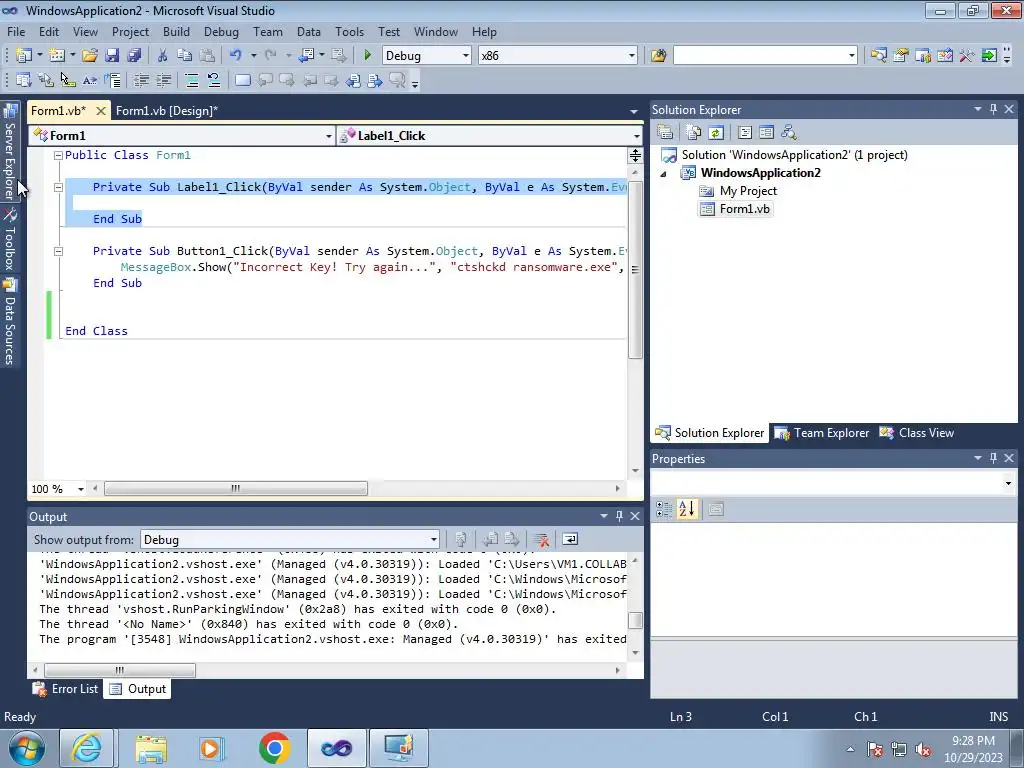
Task: Cut selection with the scissors icon
Action: click(163, 56)
